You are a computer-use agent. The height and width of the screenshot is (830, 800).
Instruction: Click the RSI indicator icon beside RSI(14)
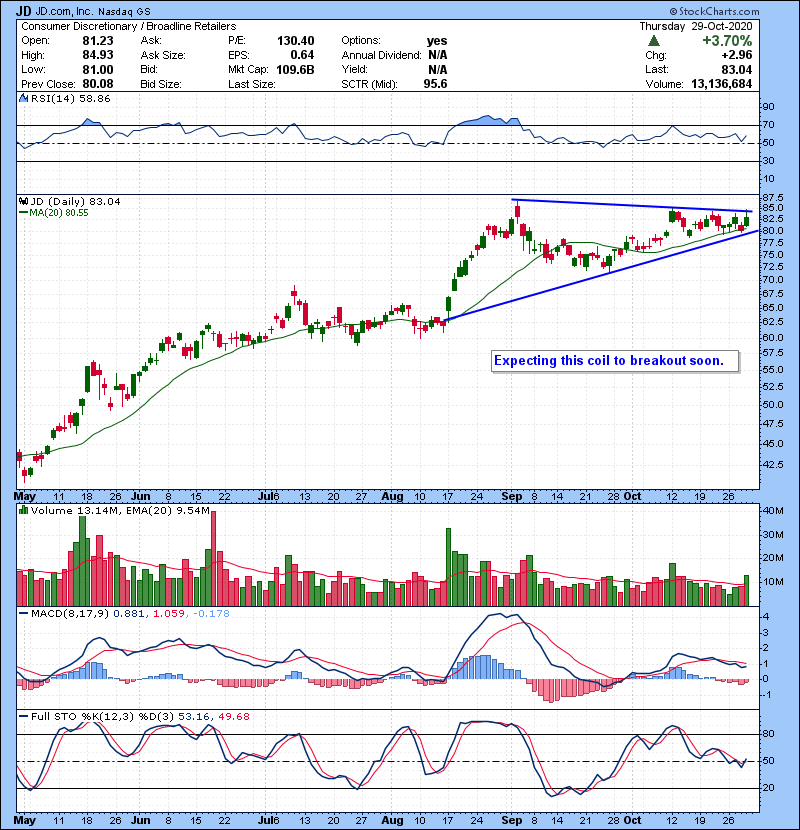coord(23,98)
